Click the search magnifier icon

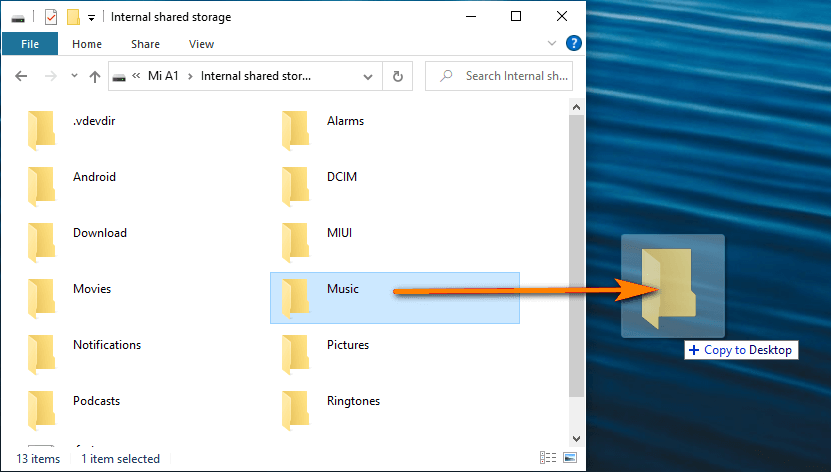click(x=446, y=76)
